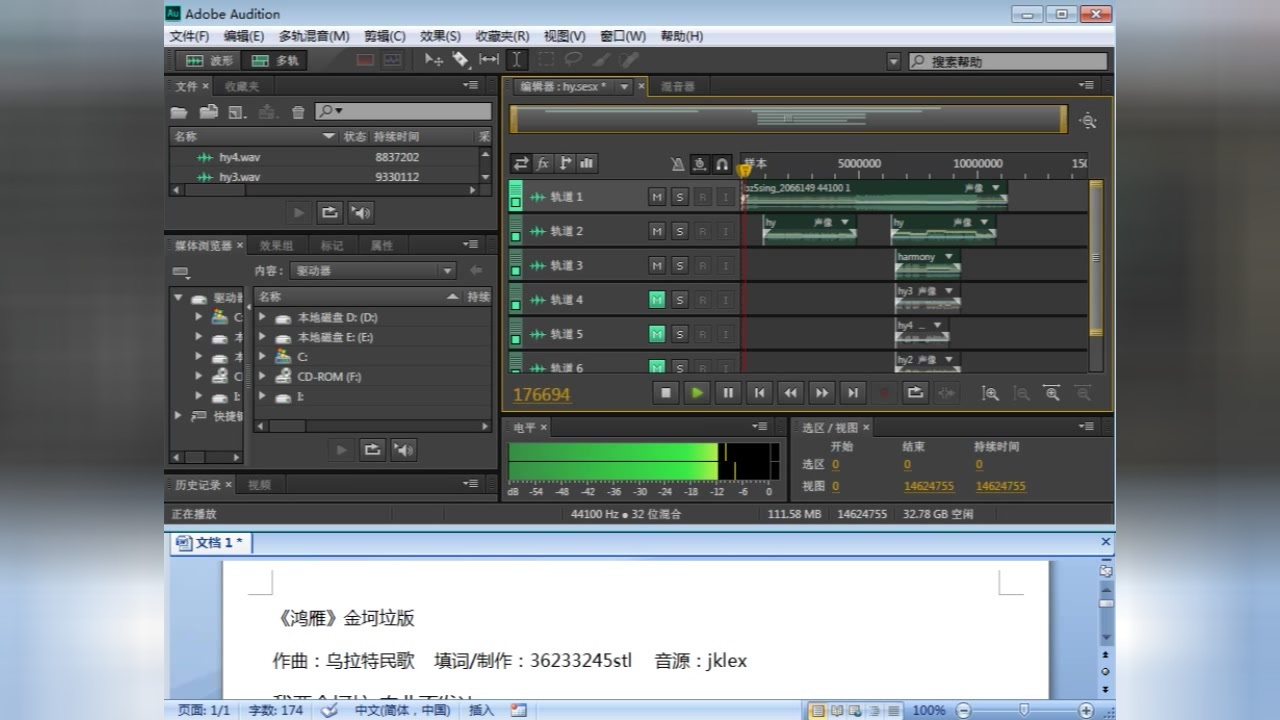
Task: Switch to 波形 waveform view
Action: click(x=208, y=60)
